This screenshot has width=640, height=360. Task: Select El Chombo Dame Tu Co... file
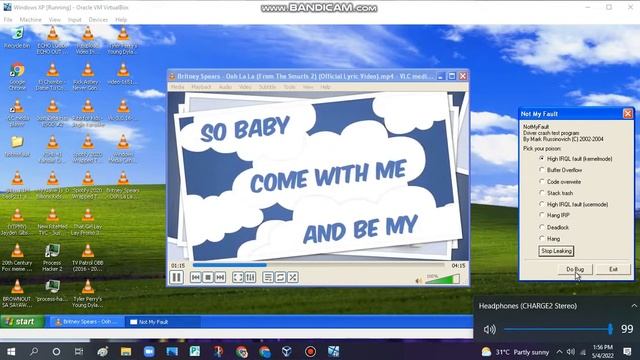tap(52, 77)
